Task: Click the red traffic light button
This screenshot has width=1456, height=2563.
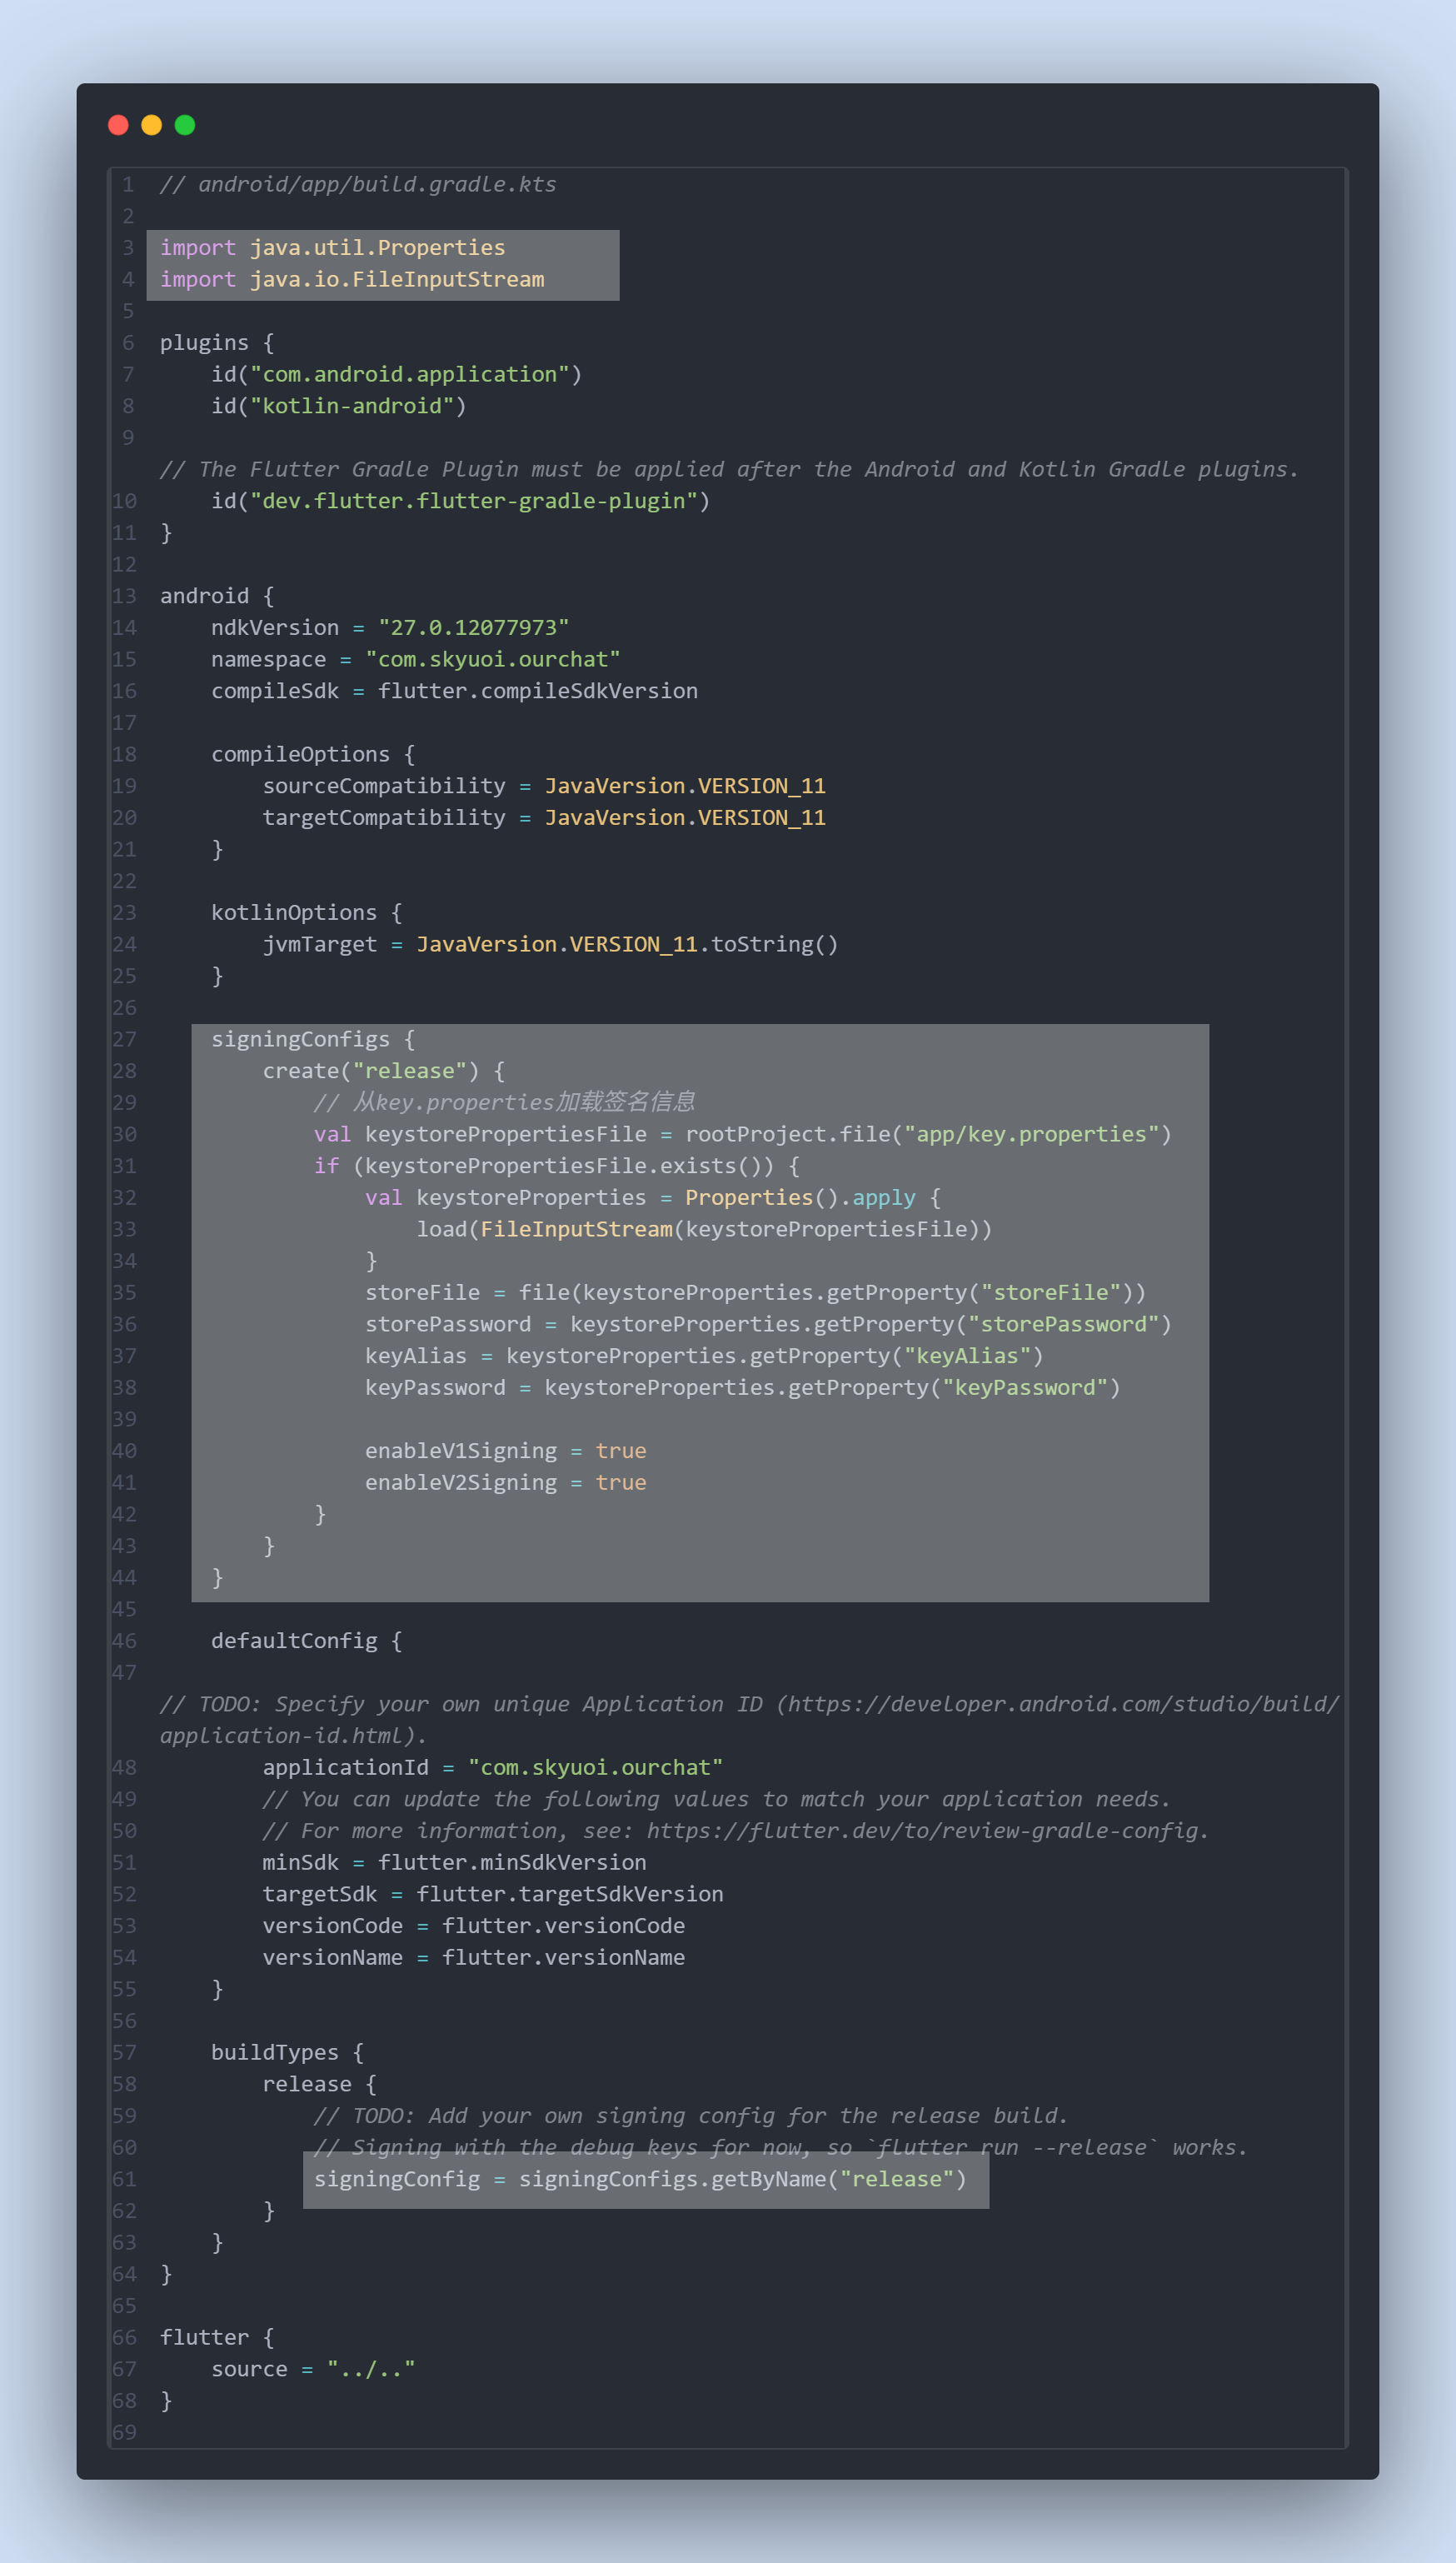Action: click(x=119, y=124)
